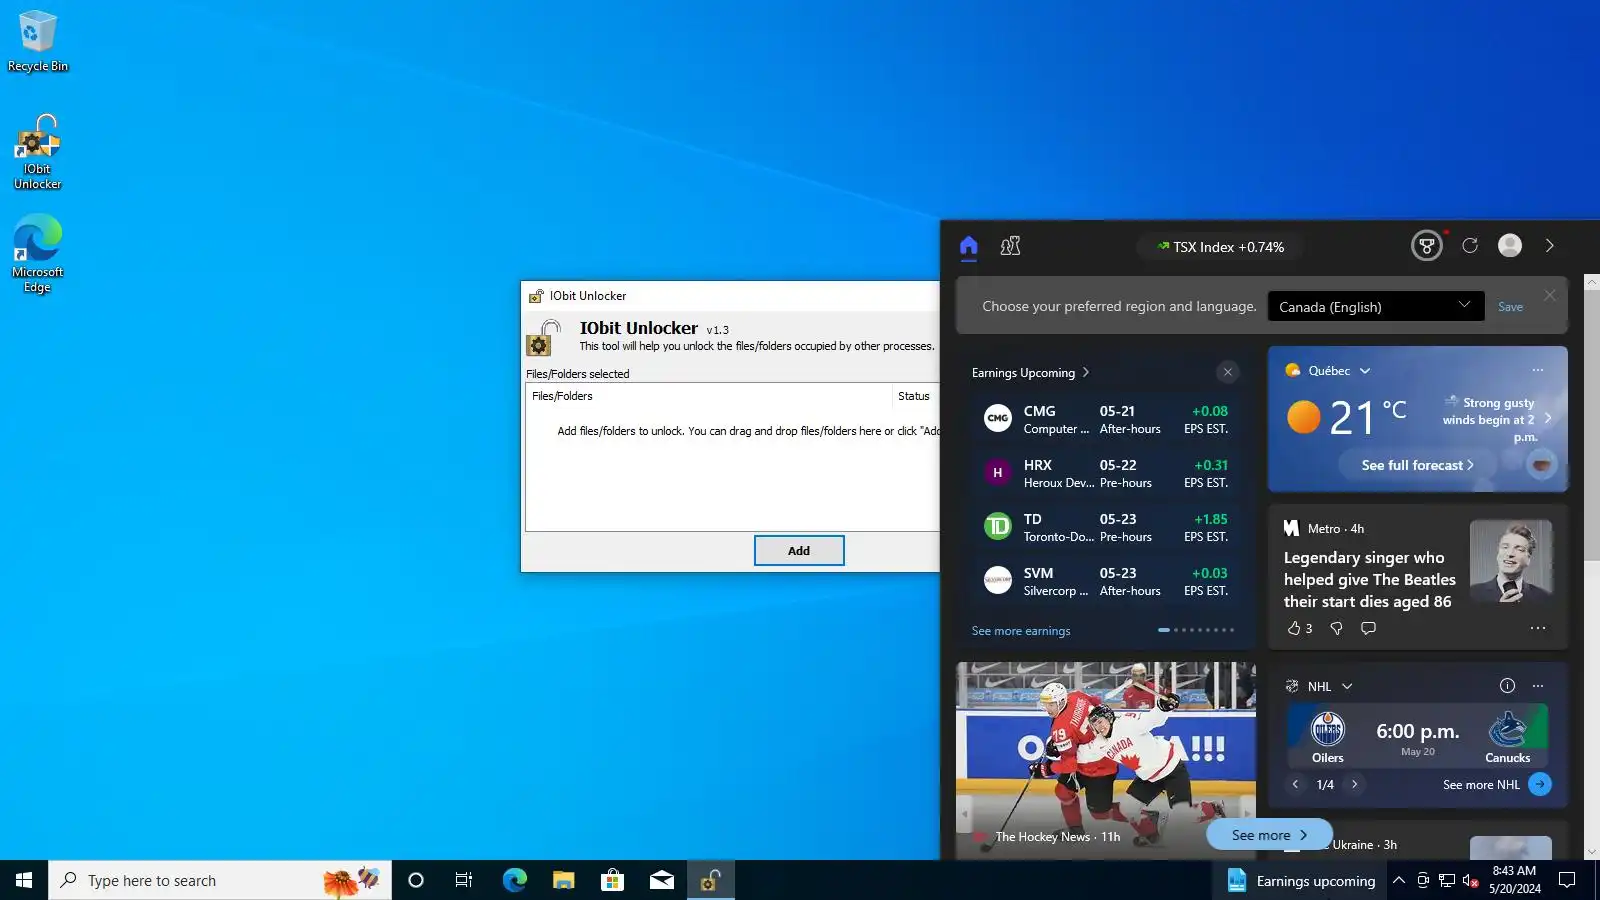The width and height of the screenshot is (1600, 900).
Task: Select the Status column header in IObit Unlocker
Action: 914,396
